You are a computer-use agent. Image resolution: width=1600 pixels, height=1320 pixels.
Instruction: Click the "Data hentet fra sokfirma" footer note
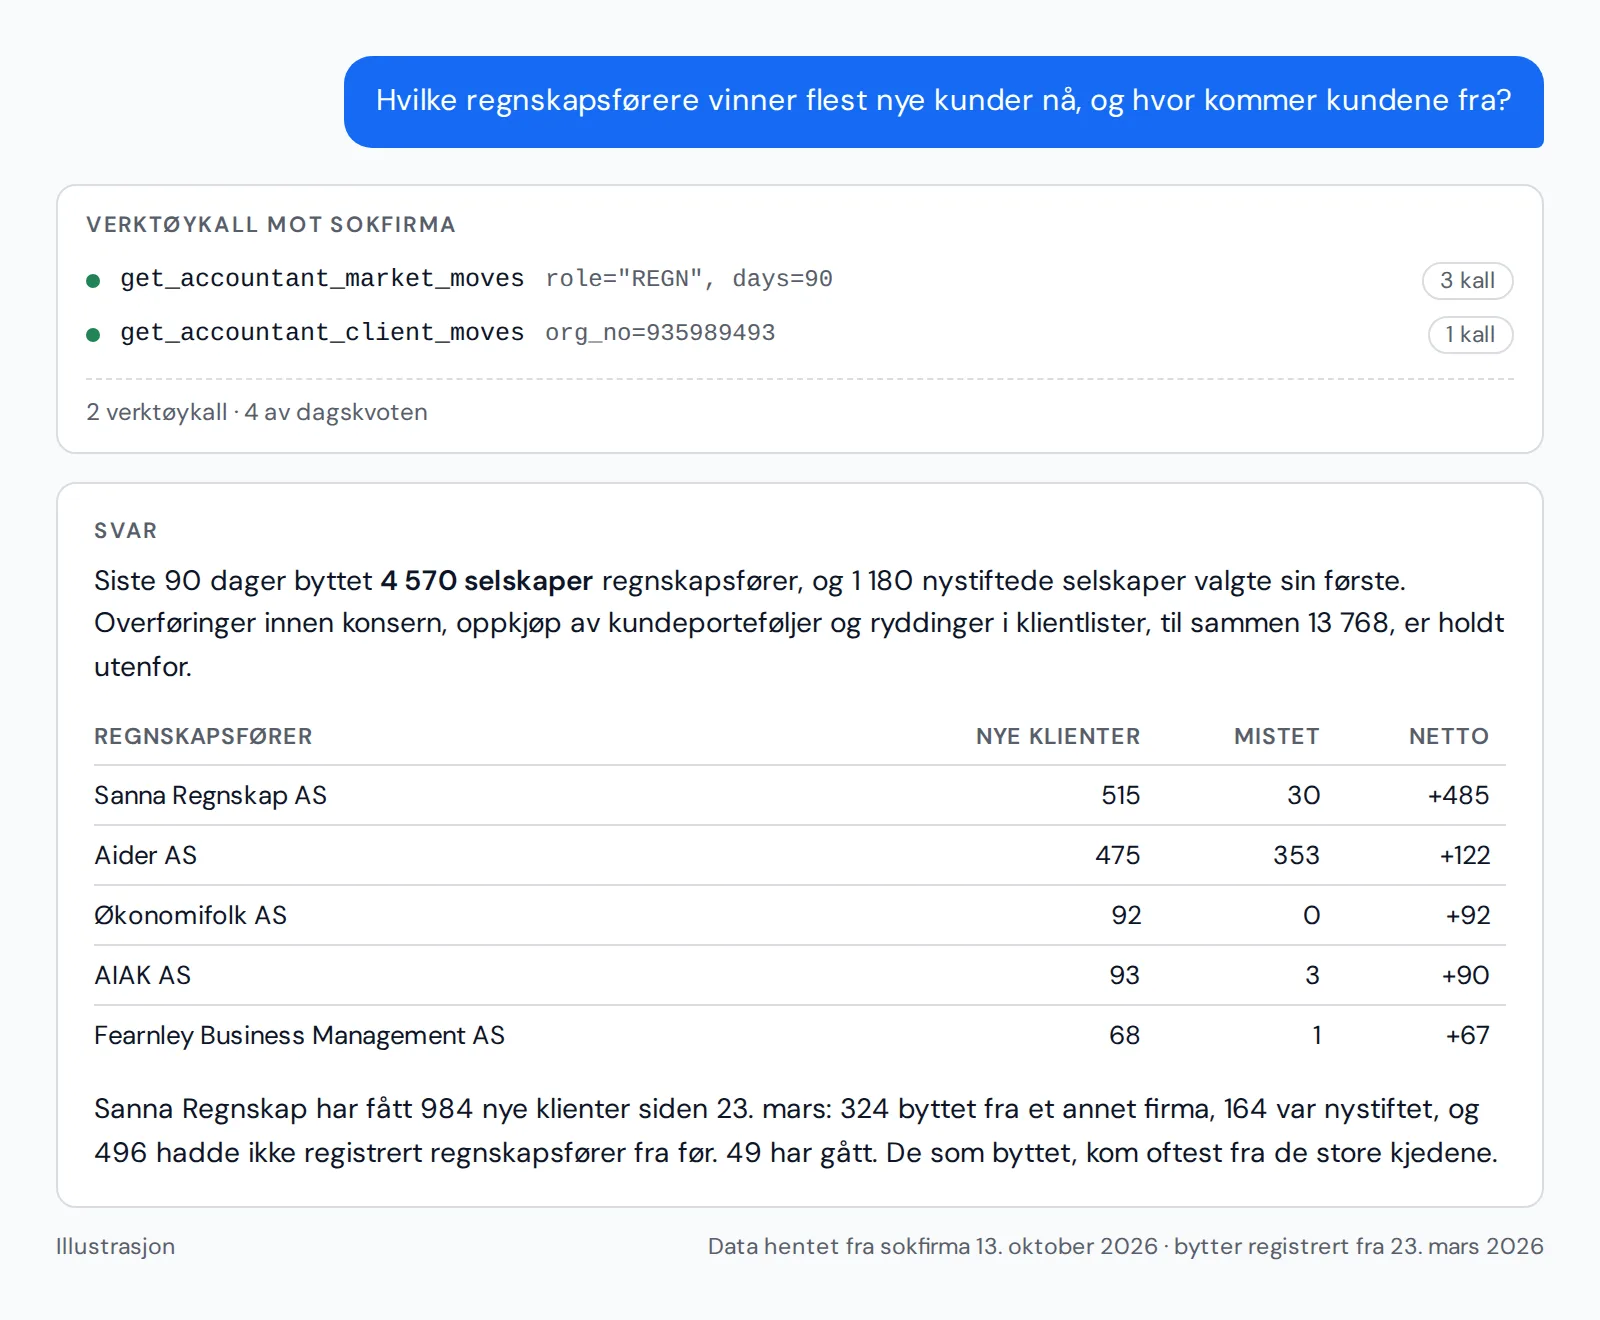1126,1247
